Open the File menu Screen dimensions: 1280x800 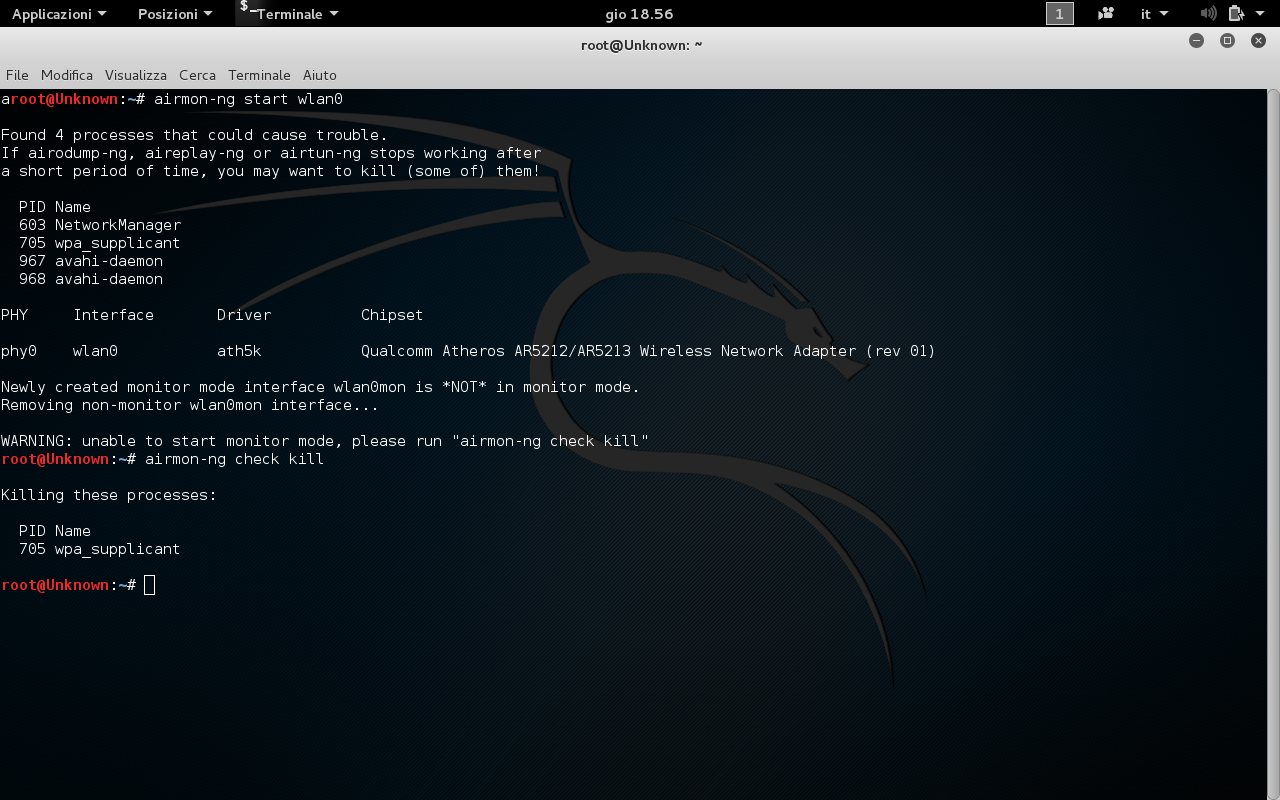(x=17, y=75)
